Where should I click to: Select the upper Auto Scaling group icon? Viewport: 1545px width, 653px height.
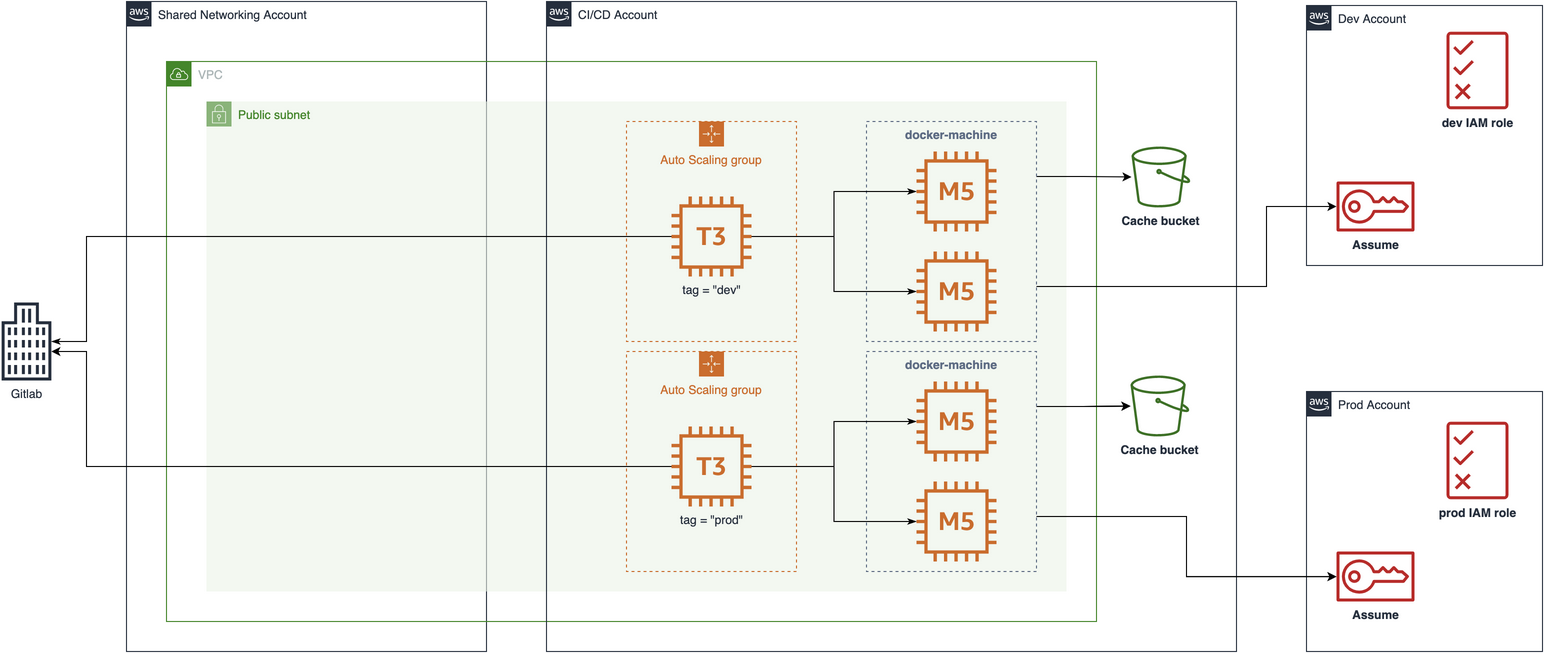(x=711, y=134)
